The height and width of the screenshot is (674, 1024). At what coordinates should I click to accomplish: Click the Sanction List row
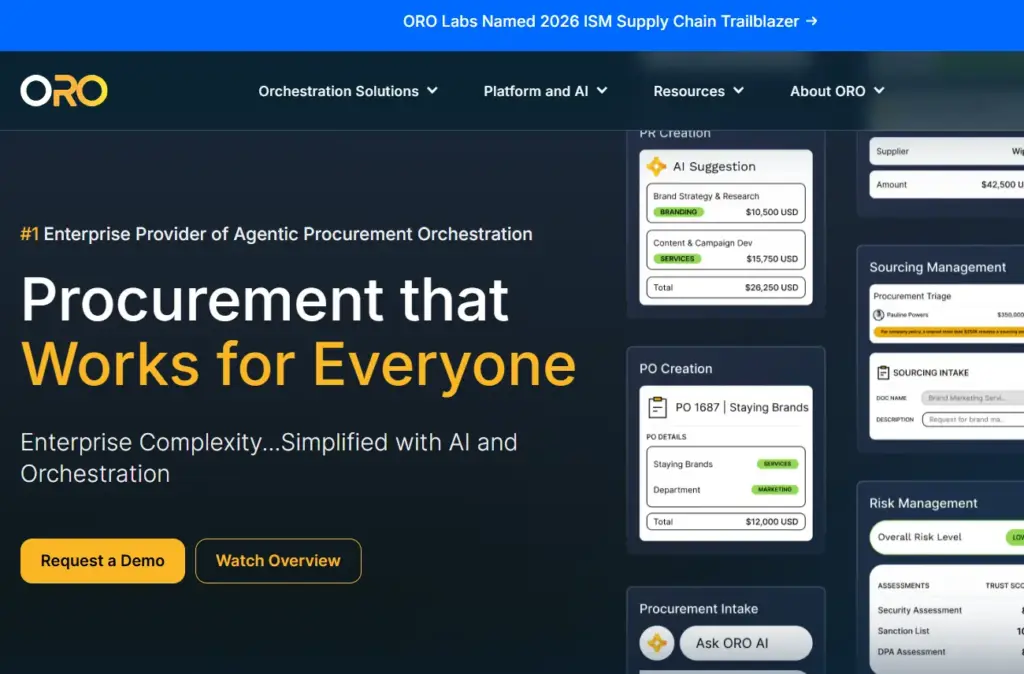click(x=950, y=631)
